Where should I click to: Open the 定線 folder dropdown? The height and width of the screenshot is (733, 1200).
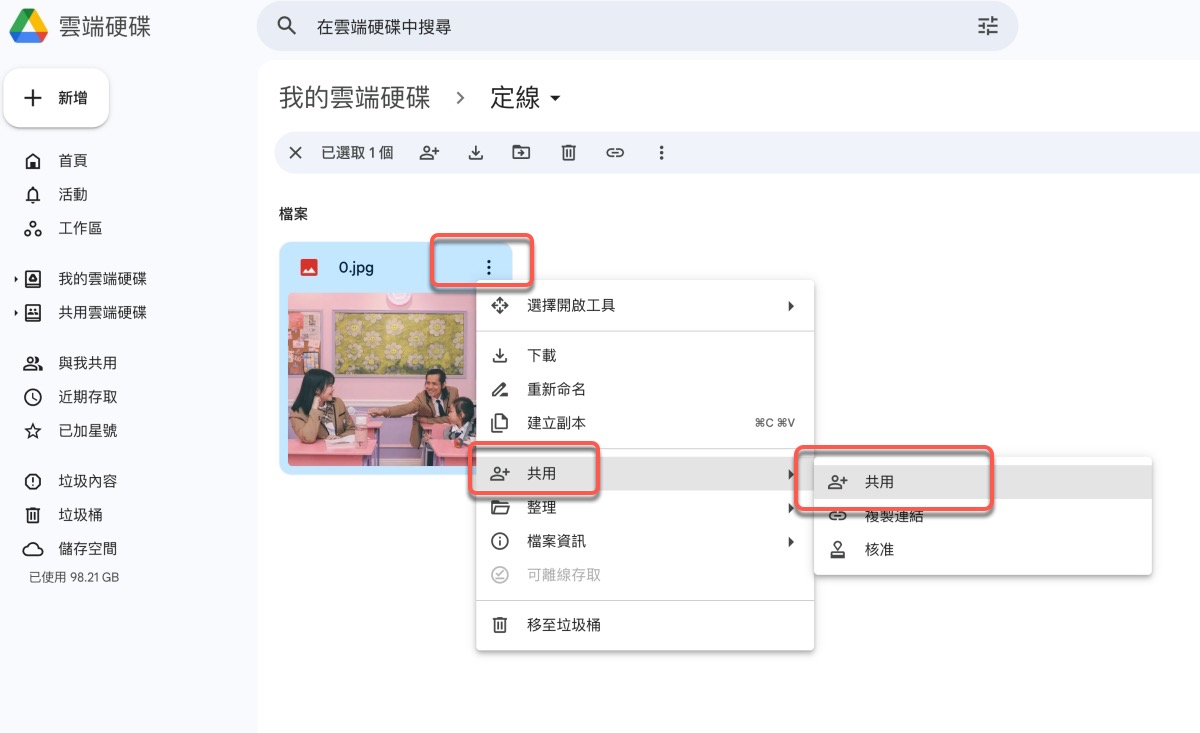pos(556,98)
